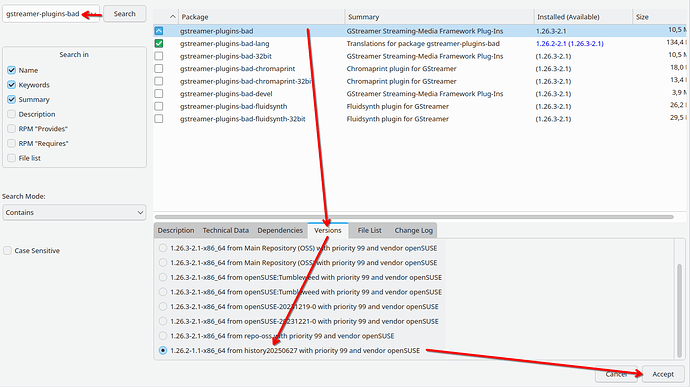Disable searching in Keywords
Screen dimensions: 690x387
tap(11, 85)
